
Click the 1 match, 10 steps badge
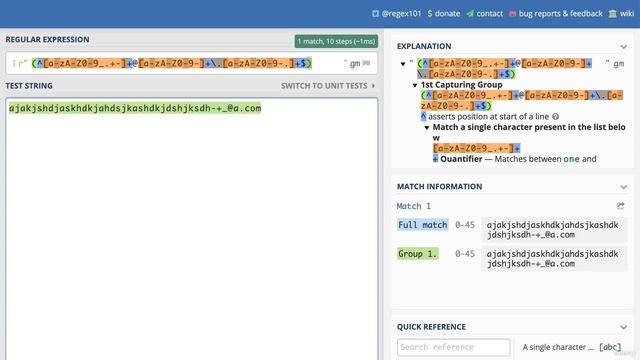336,41
